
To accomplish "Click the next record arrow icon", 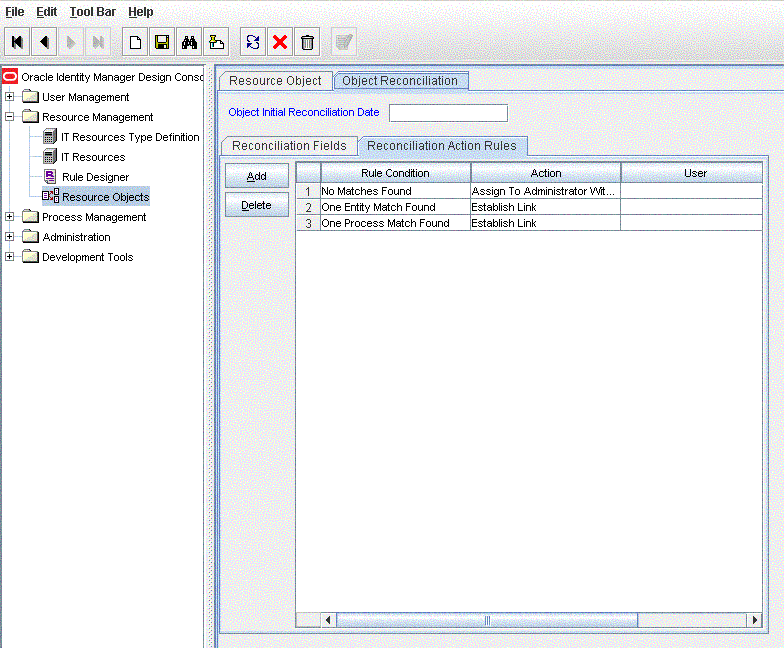I will (71, 42).
